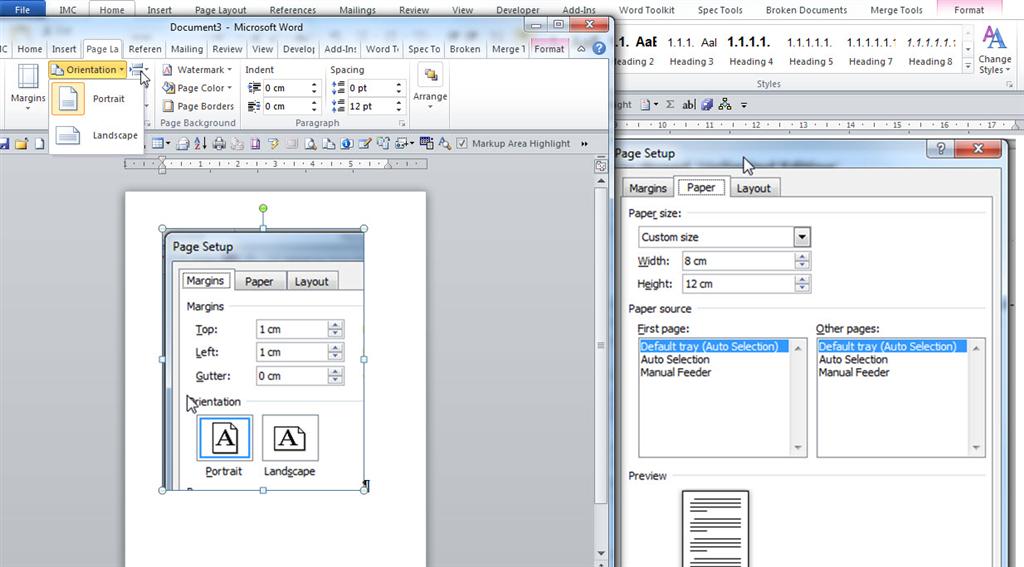Click the Indent Left value field

tap(285, 88)
